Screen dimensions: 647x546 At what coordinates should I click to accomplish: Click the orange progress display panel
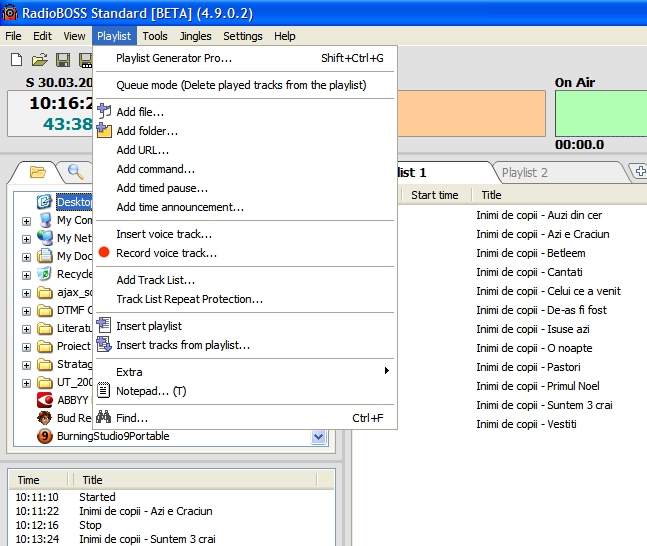[471, 113]
